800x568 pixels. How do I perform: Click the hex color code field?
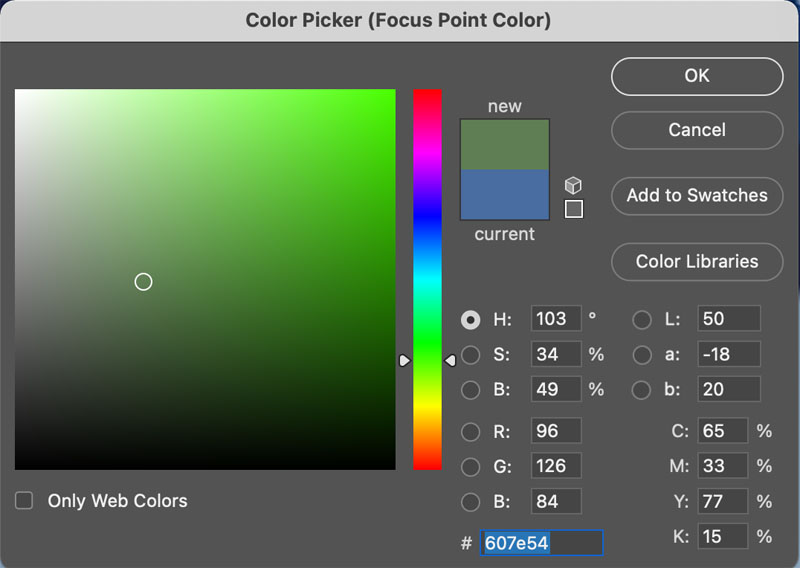[x=541, y=543]
